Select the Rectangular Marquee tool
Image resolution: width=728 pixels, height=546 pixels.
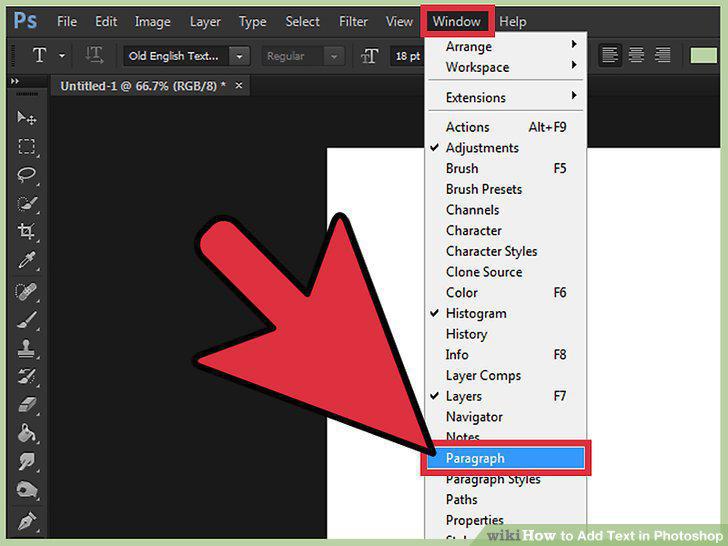(26, 147)
